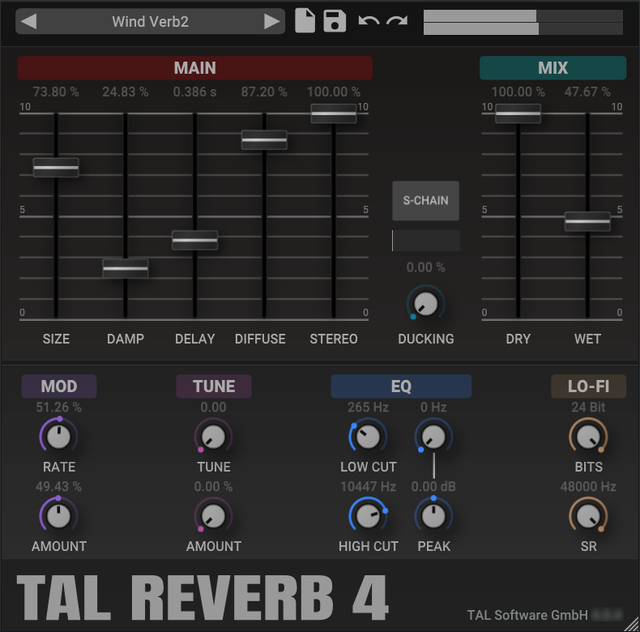Click the 49.43 % mod amount value
This screenshot has width=640, height=632.
coord(59,486)
